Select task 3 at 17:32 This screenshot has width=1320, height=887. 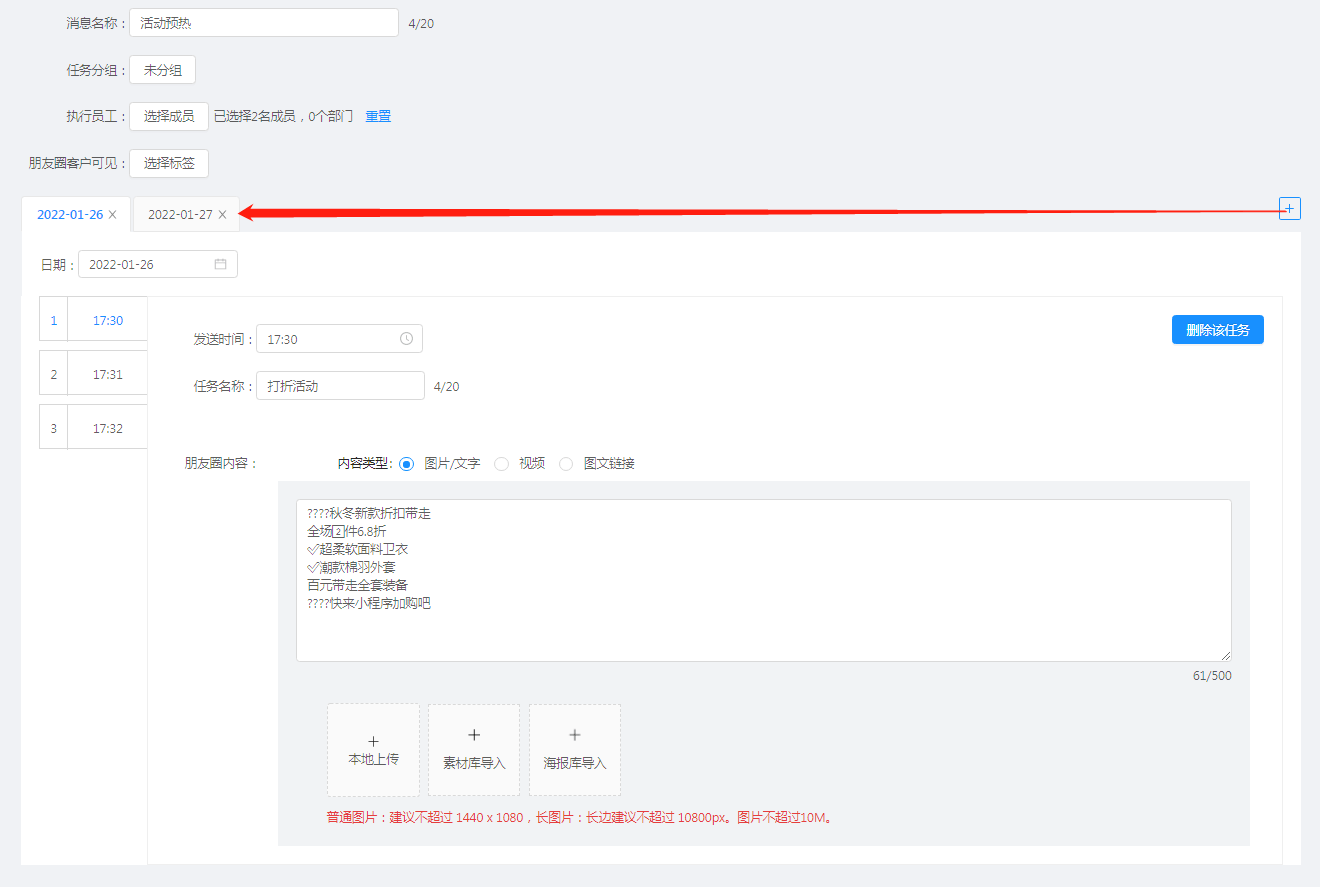93,428
